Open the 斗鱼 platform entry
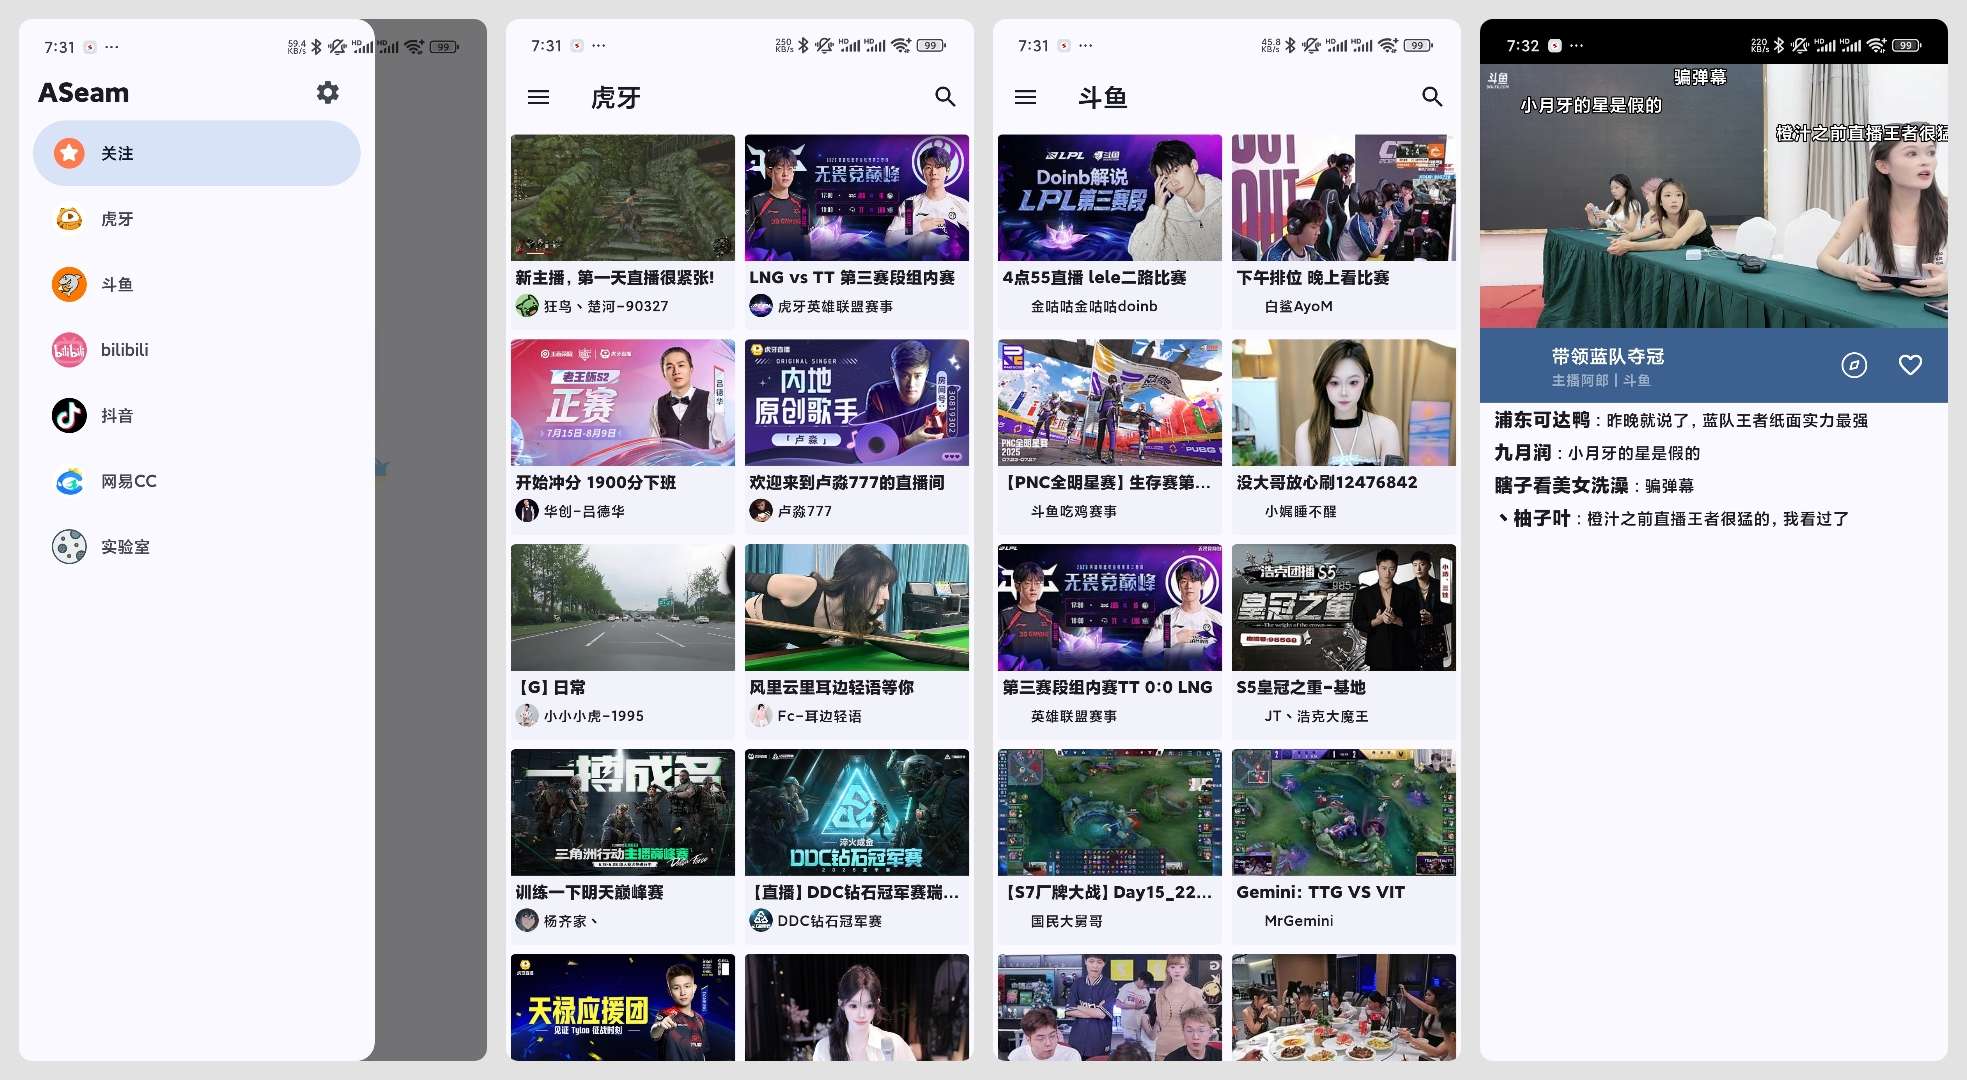Screen dimensions: 1967x1080 pyautogui.click(x=117, y=285)
